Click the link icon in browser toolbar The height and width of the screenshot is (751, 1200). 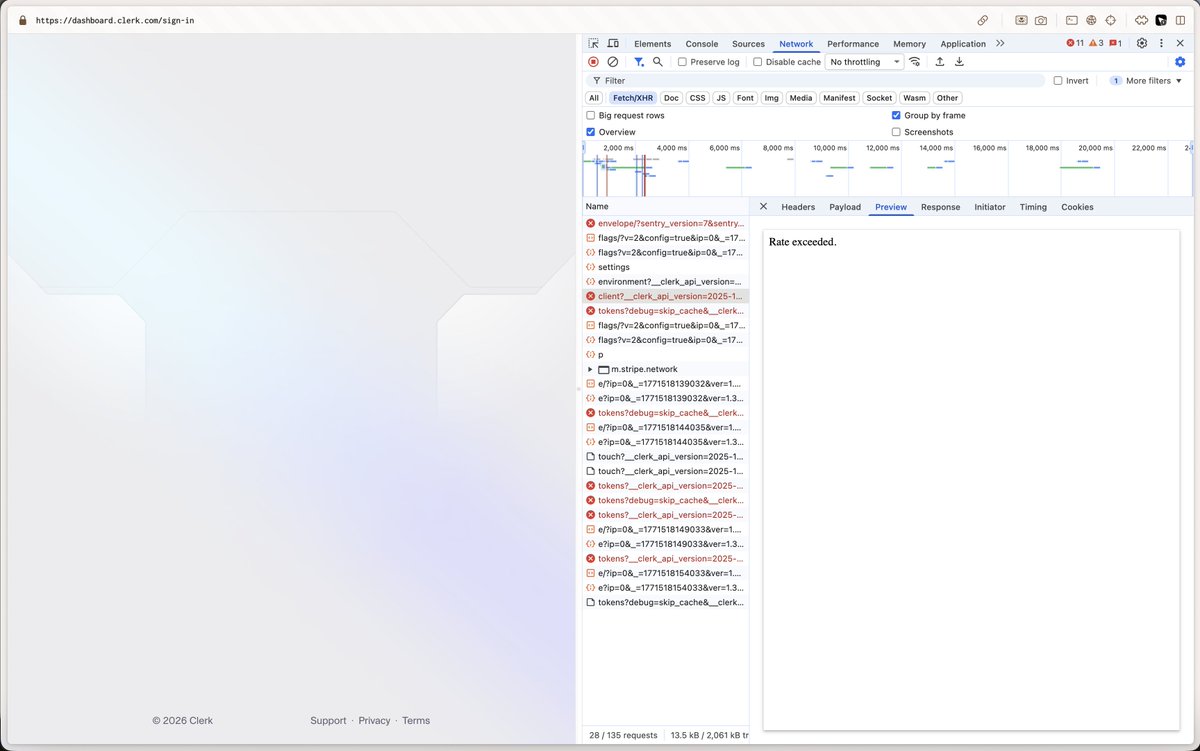pos(983,20)
